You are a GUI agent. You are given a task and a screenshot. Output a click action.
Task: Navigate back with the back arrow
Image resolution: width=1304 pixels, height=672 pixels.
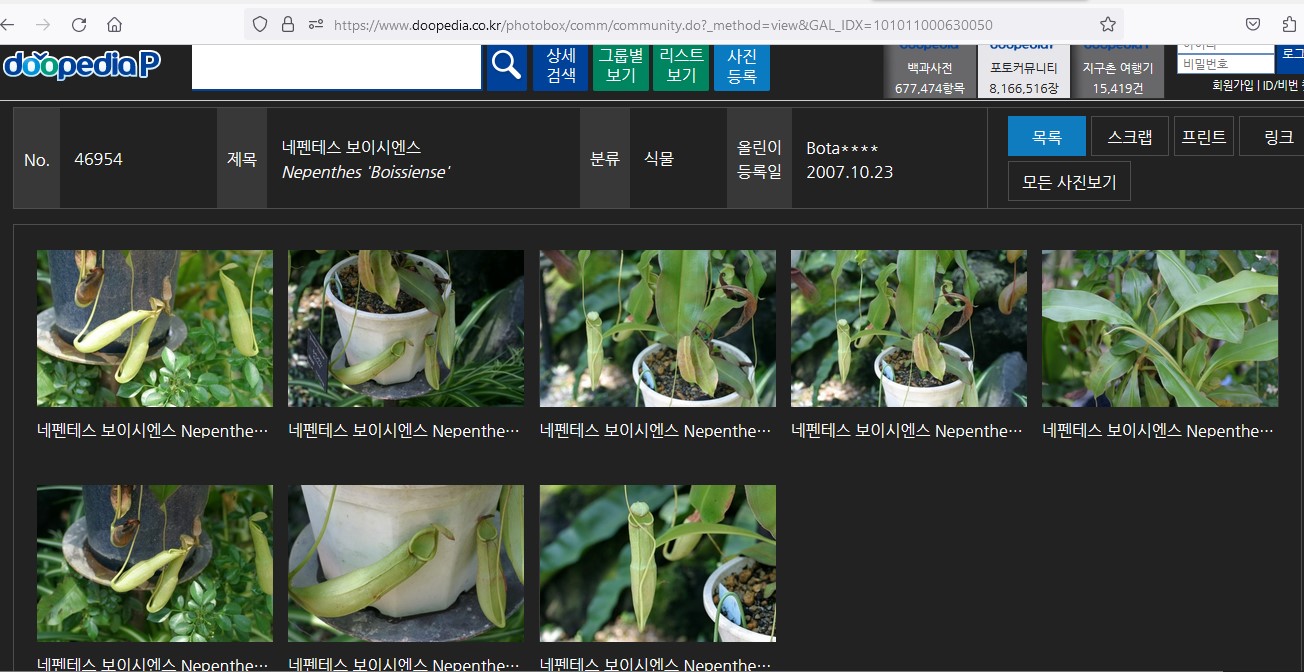point(8,24)
